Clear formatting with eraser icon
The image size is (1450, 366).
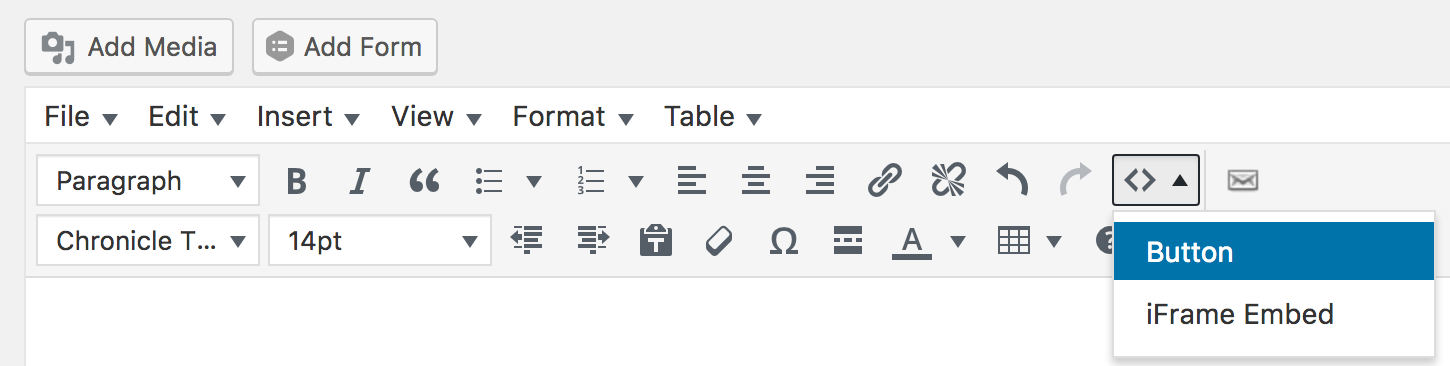coord(720,241)
